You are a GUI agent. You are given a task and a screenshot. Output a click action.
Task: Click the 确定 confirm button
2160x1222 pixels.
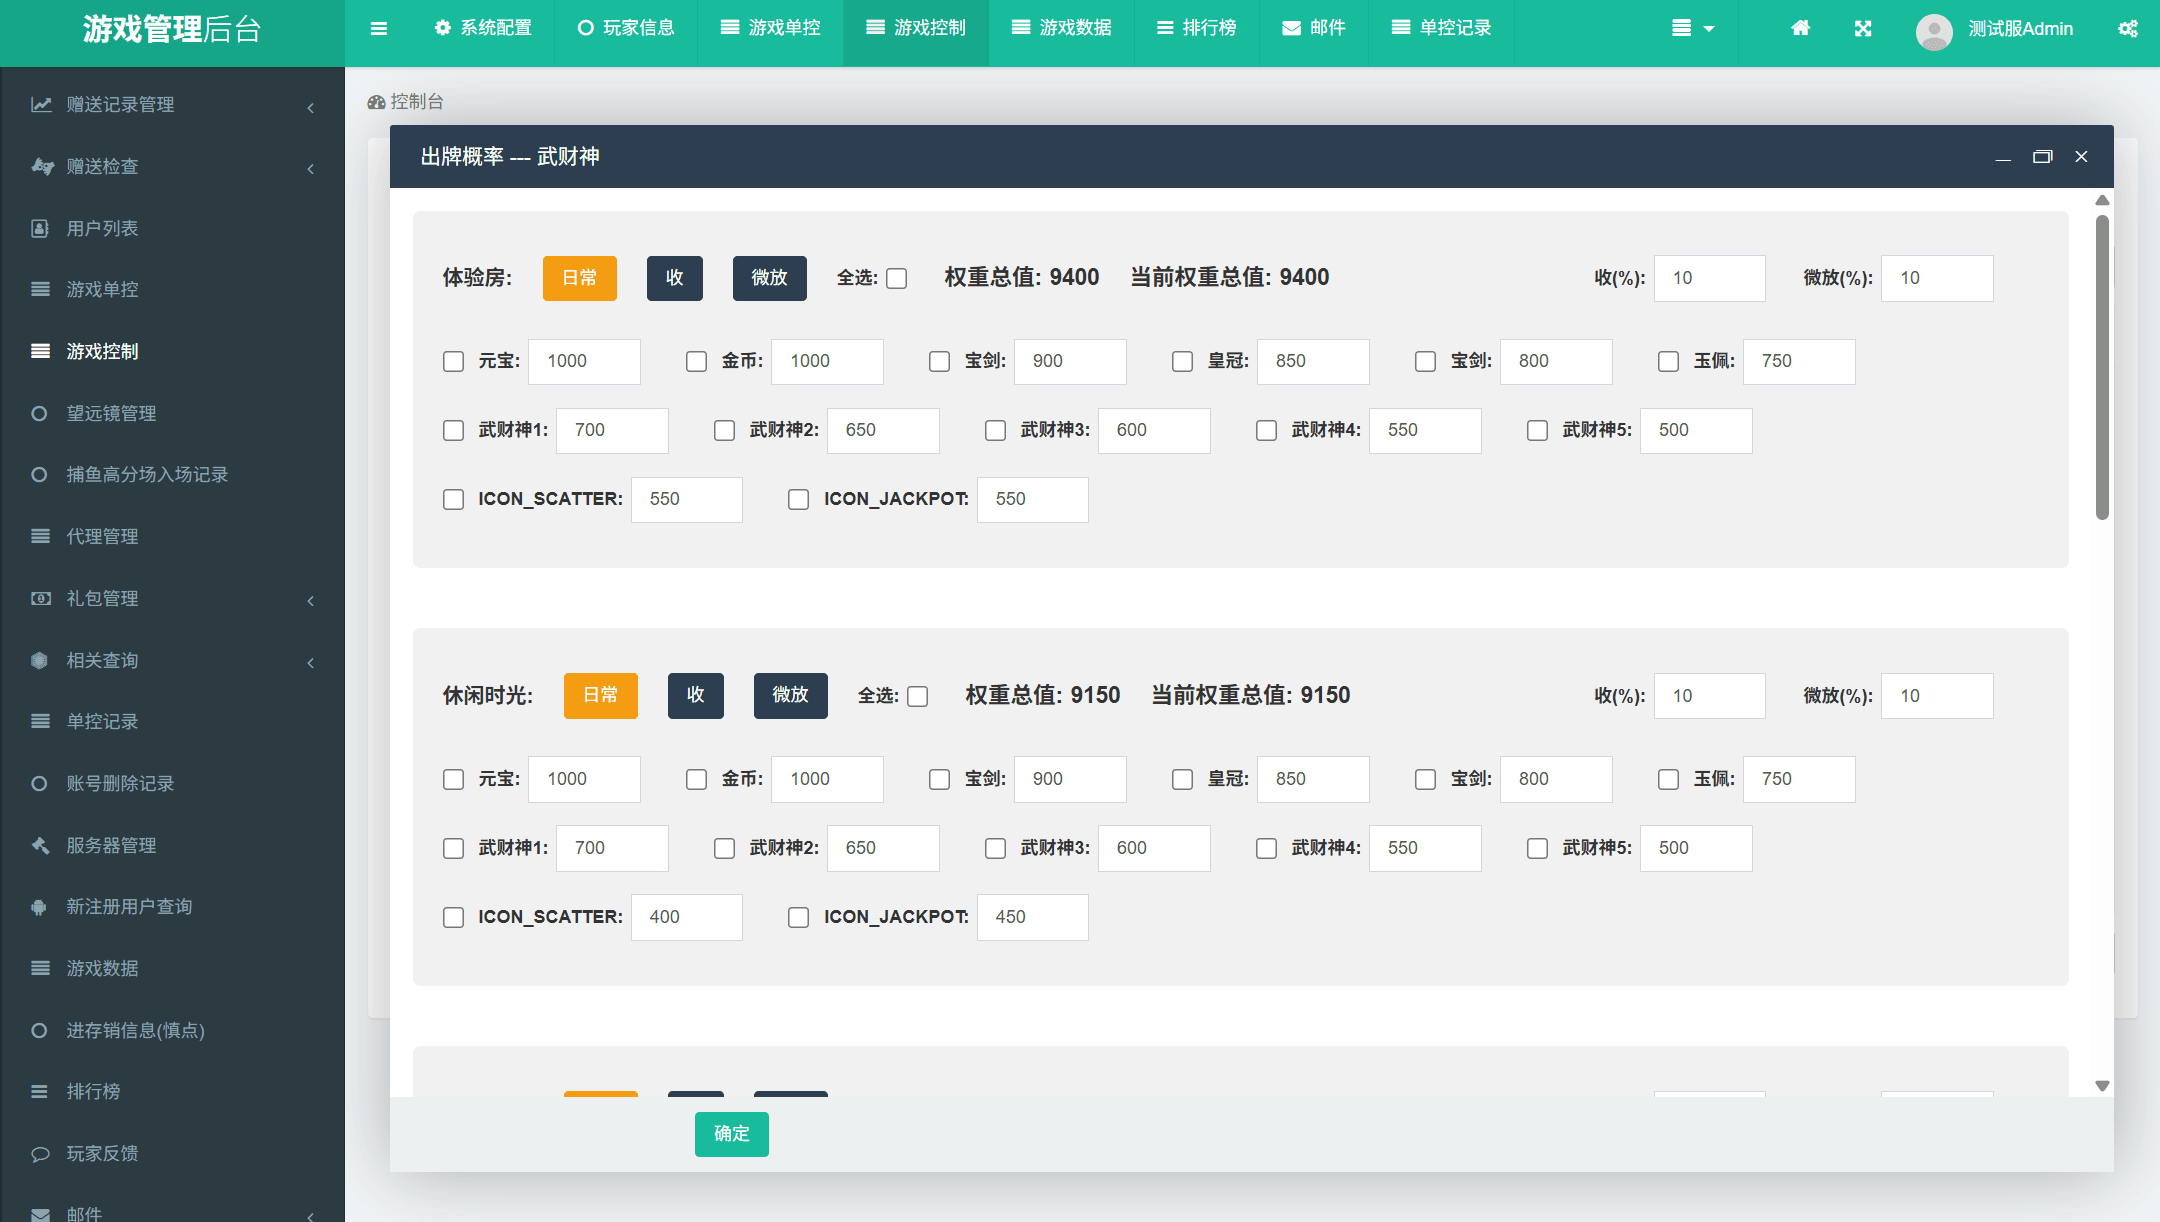coord(732,1134)
